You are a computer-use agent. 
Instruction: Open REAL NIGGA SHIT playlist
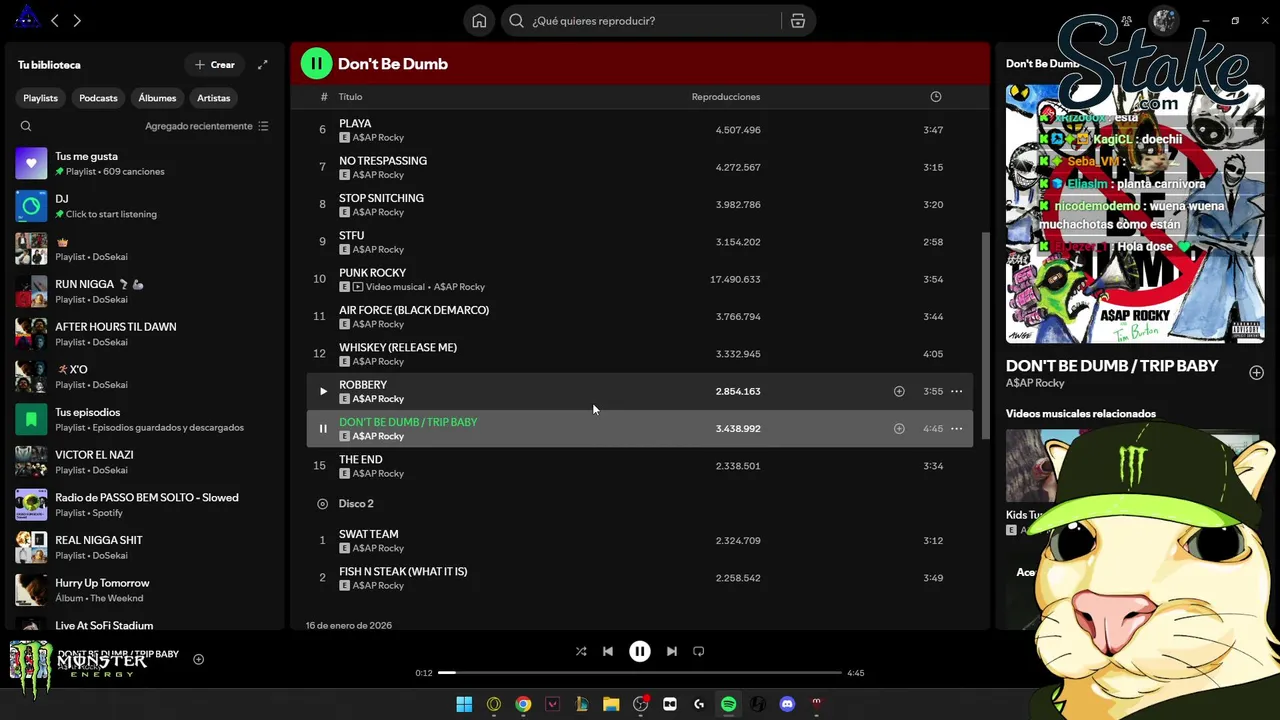(145, 547)
